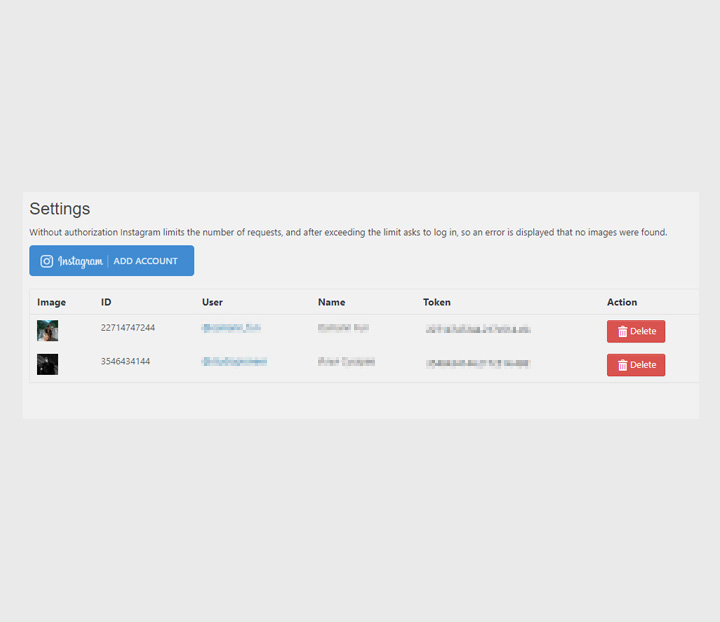Click the Instagram Add Account button
This screenshot has height=622, width=720.
pyautogui.click(x=112, y=261)
